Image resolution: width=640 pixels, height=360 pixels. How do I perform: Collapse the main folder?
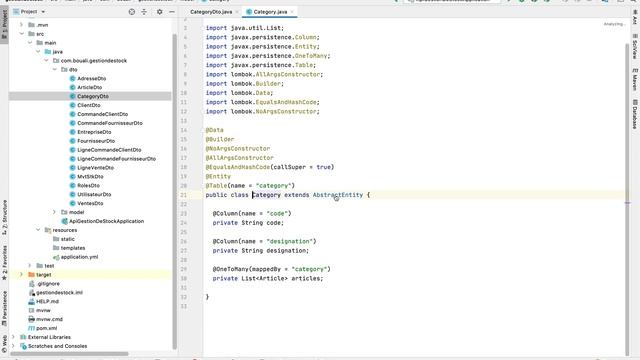[30, 43]
